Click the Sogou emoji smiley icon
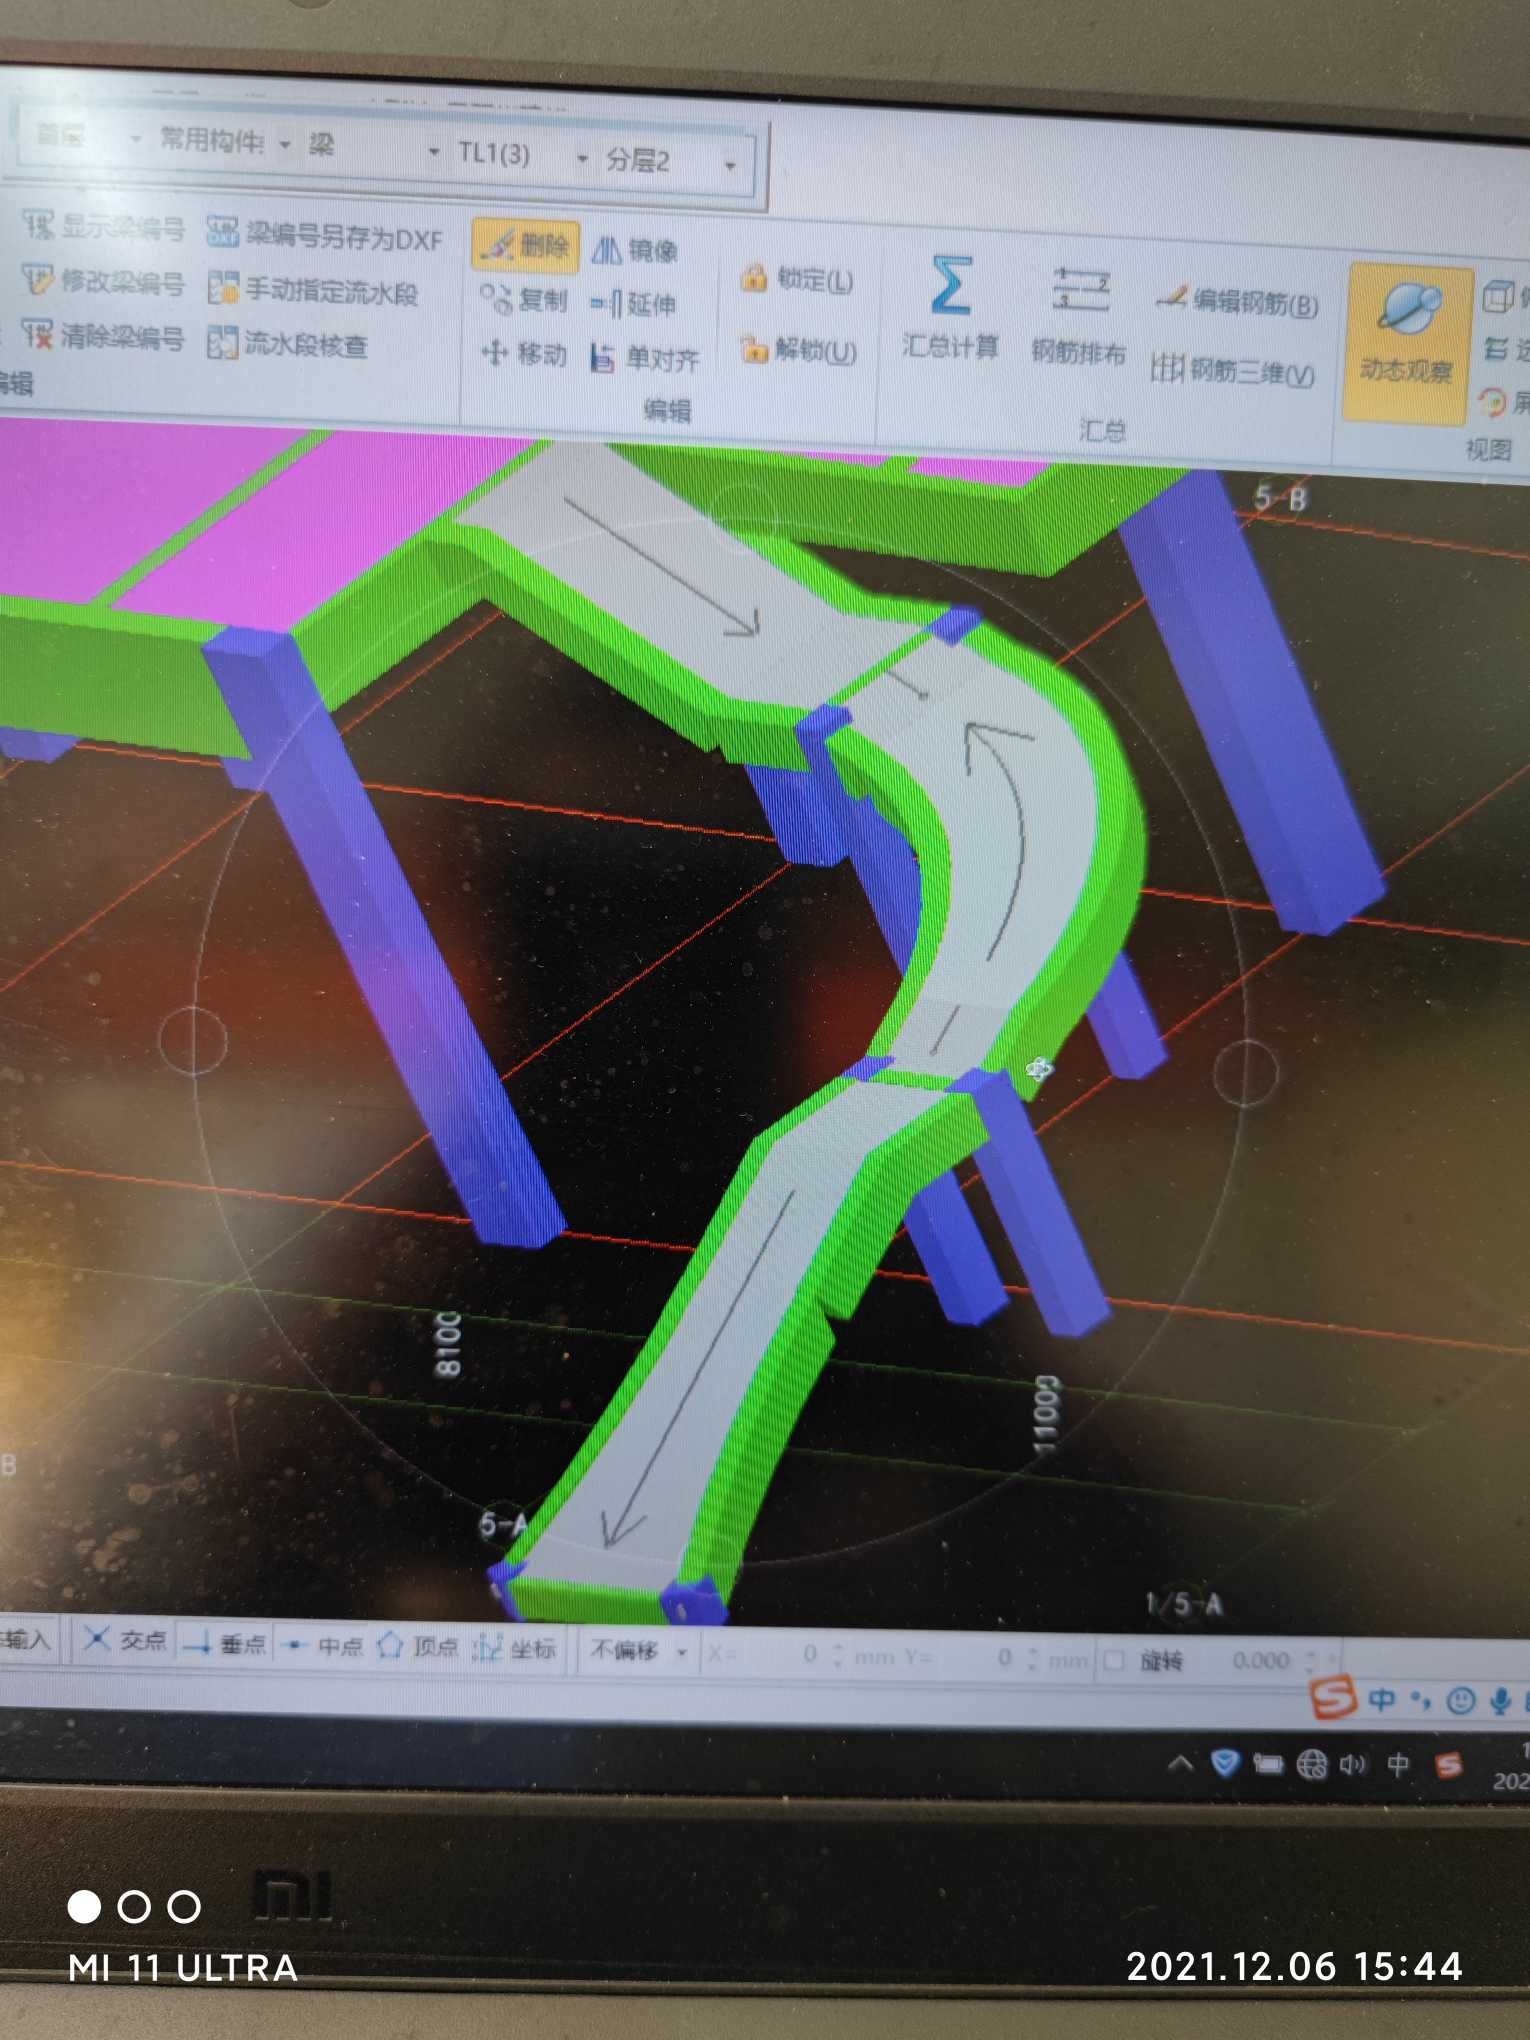1530x2040 pixels. pos(1461,1700)
